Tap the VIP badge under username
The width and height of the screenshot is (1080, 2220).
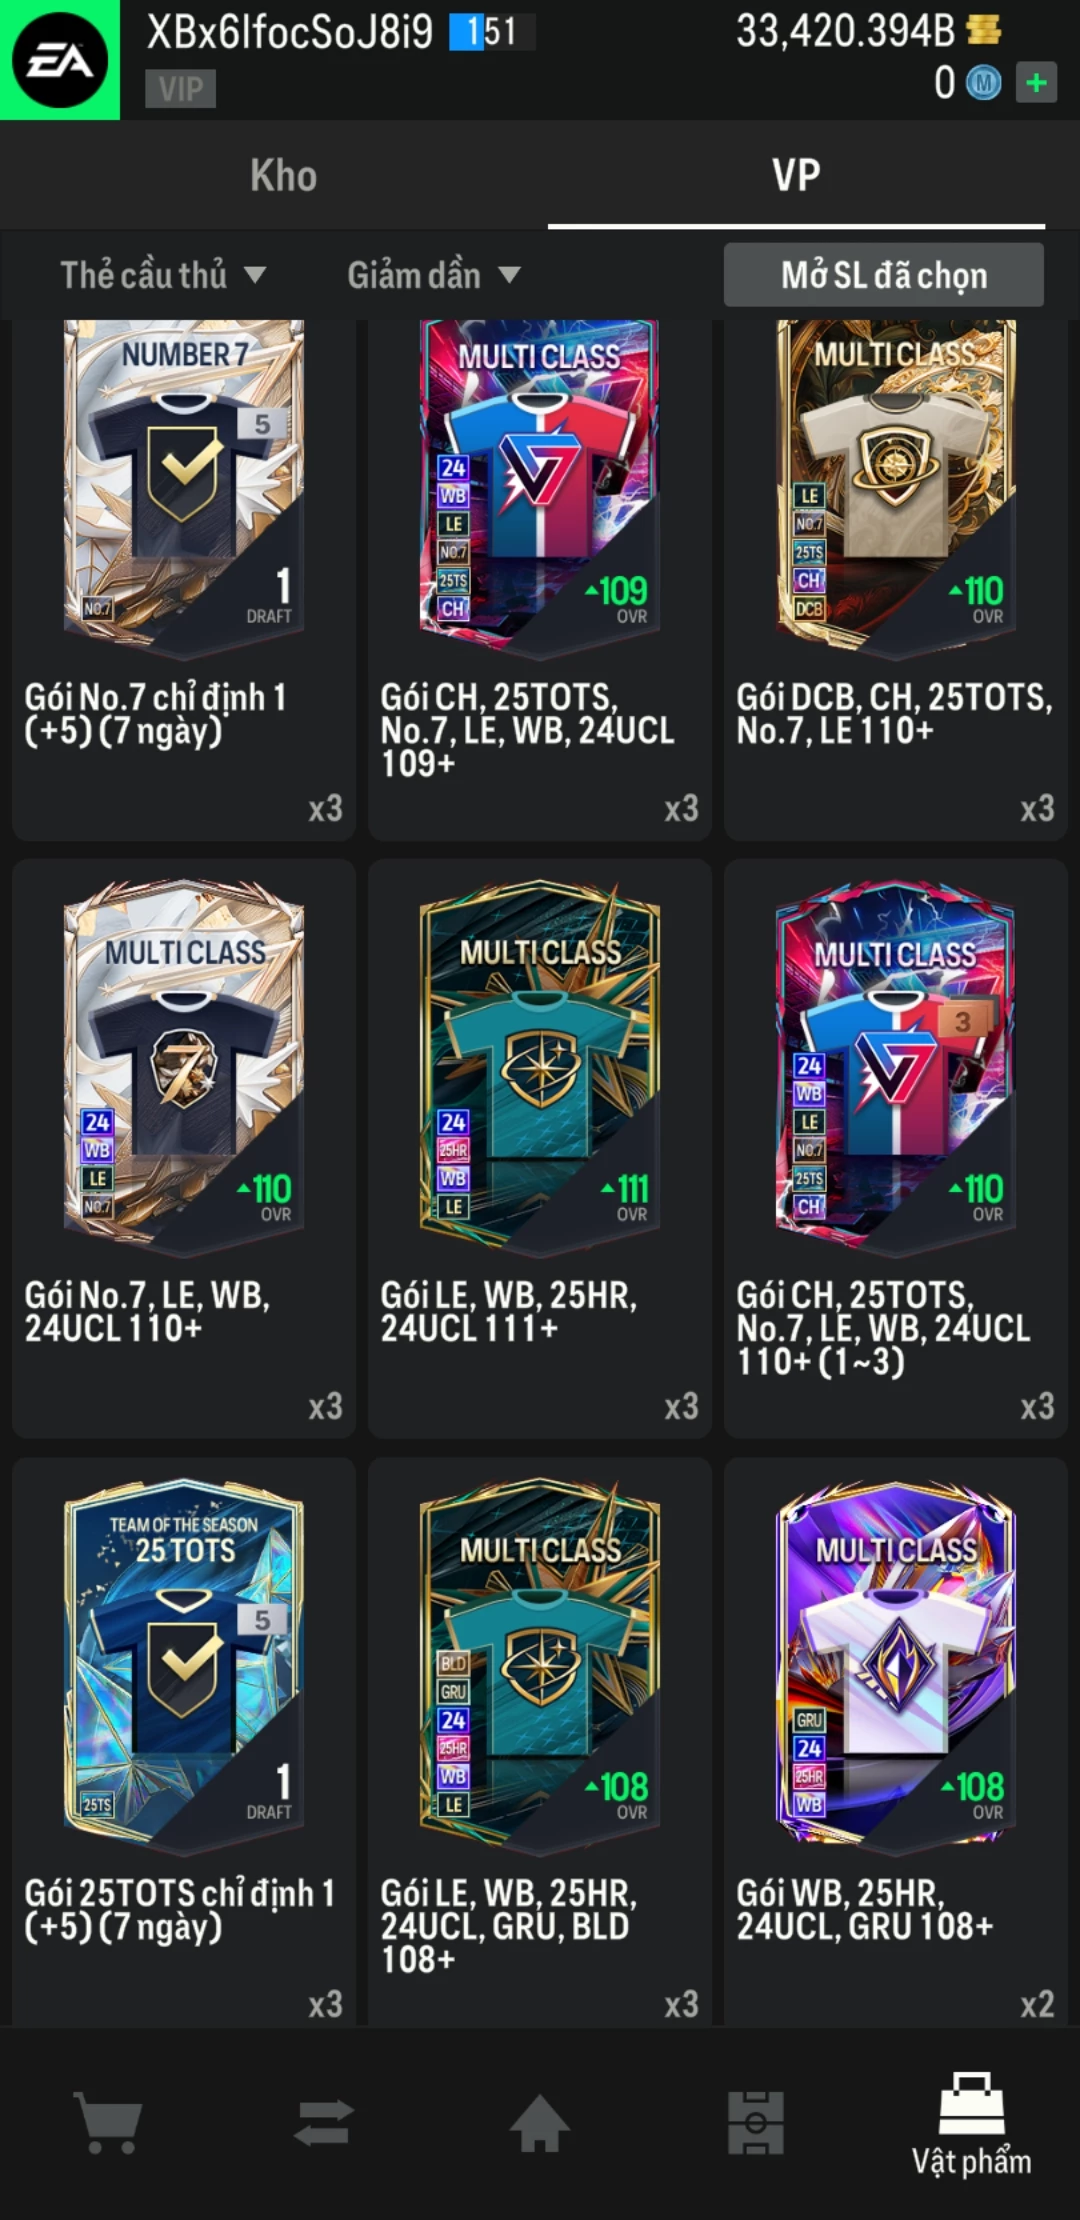181,89
